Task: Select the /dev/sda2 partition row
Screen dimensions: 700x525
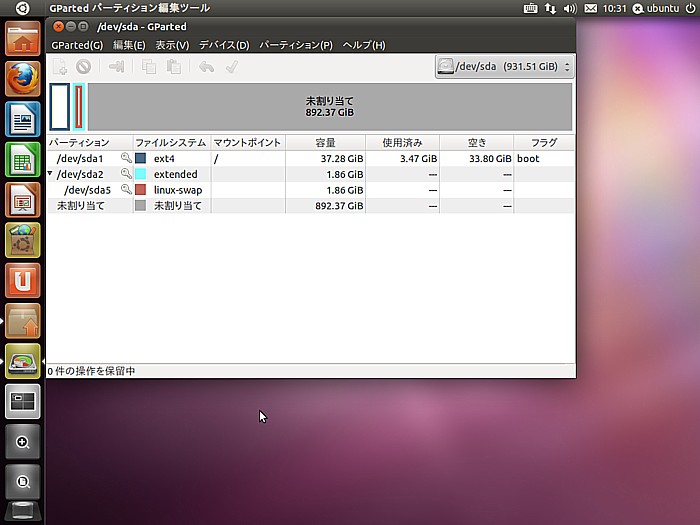Action: pyautogui.click(x=311, y=174)
